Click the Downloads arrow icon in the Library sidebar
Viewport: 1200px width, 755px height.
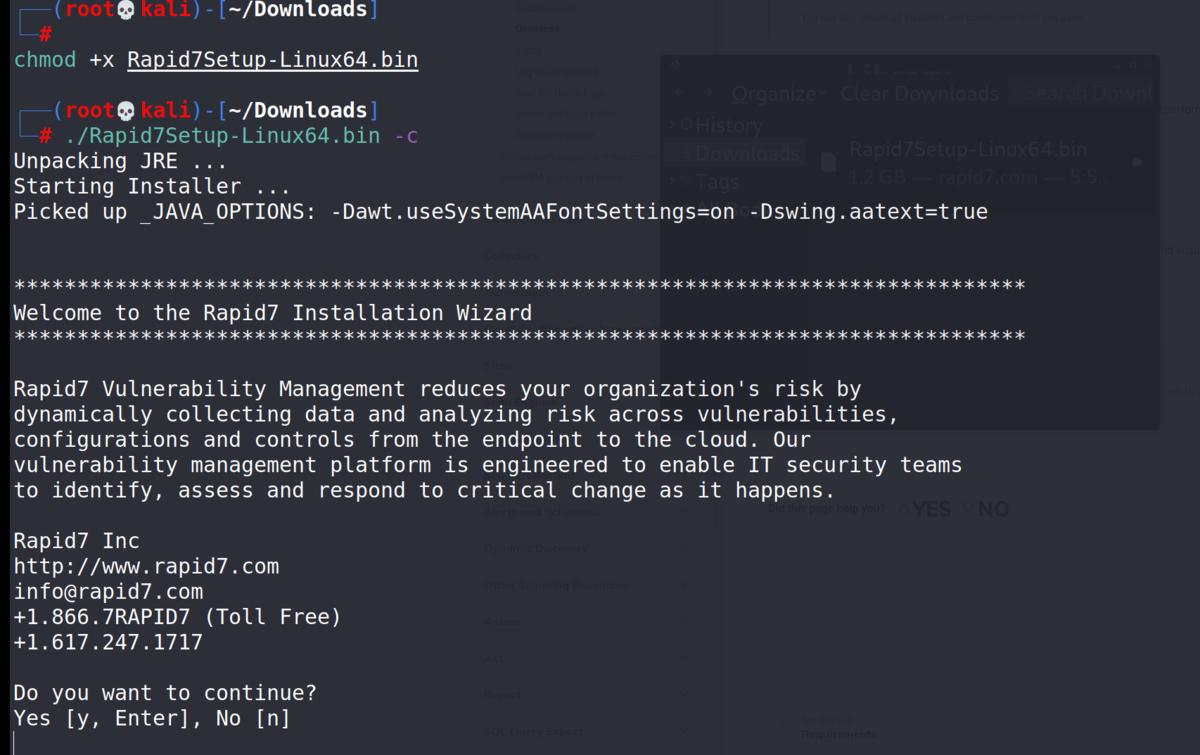(686, 153)
